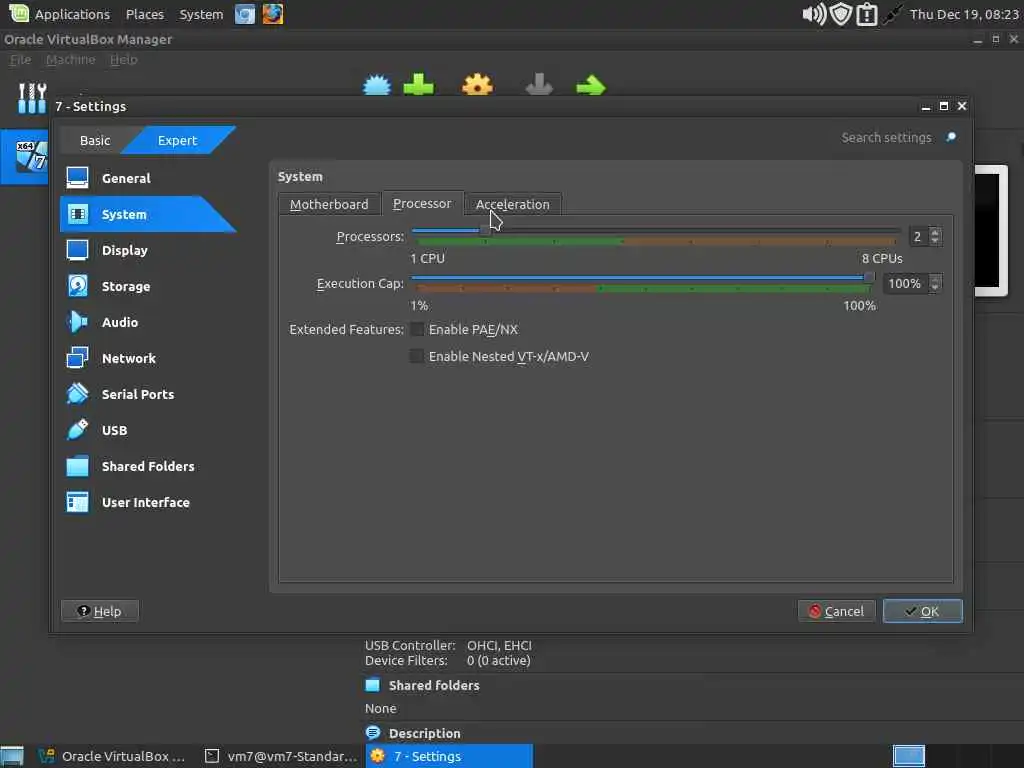
Task: Open the Help menu in VirtualBox Manager
Action: click(x=123, y=59)
